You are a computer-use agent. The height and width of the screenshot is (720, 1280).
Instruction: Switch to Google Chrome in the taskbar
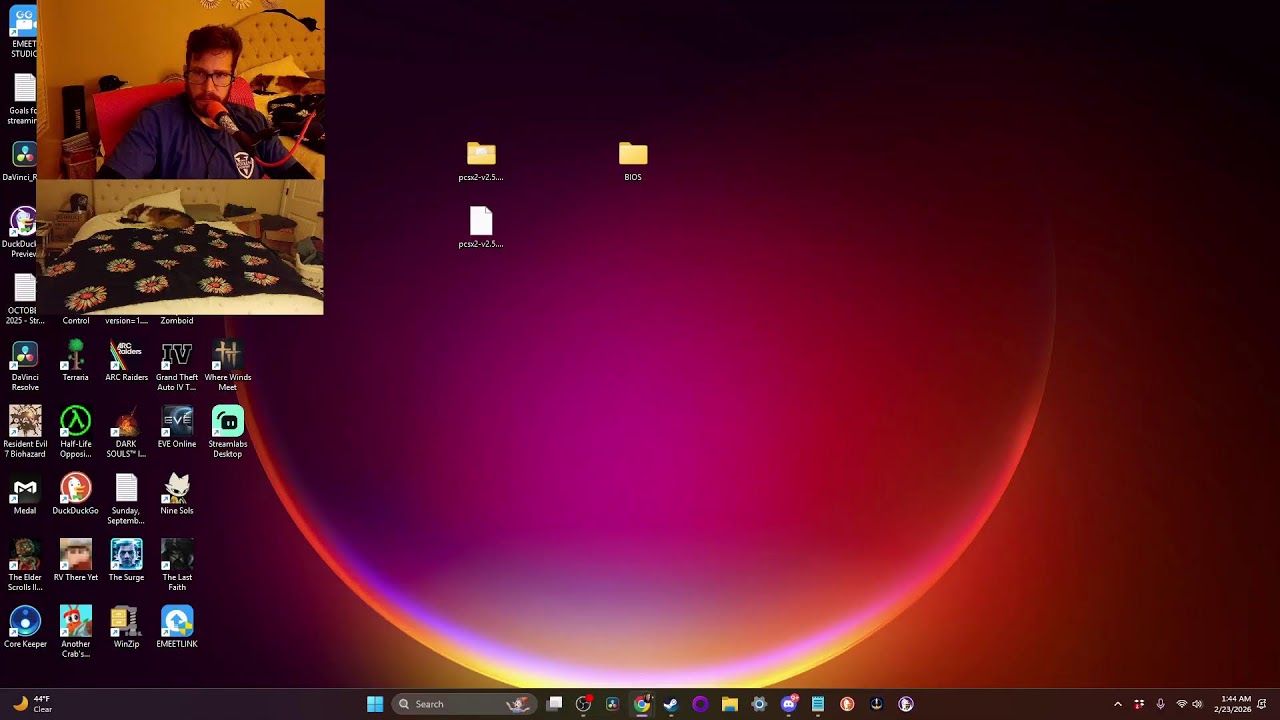point(642,704)
